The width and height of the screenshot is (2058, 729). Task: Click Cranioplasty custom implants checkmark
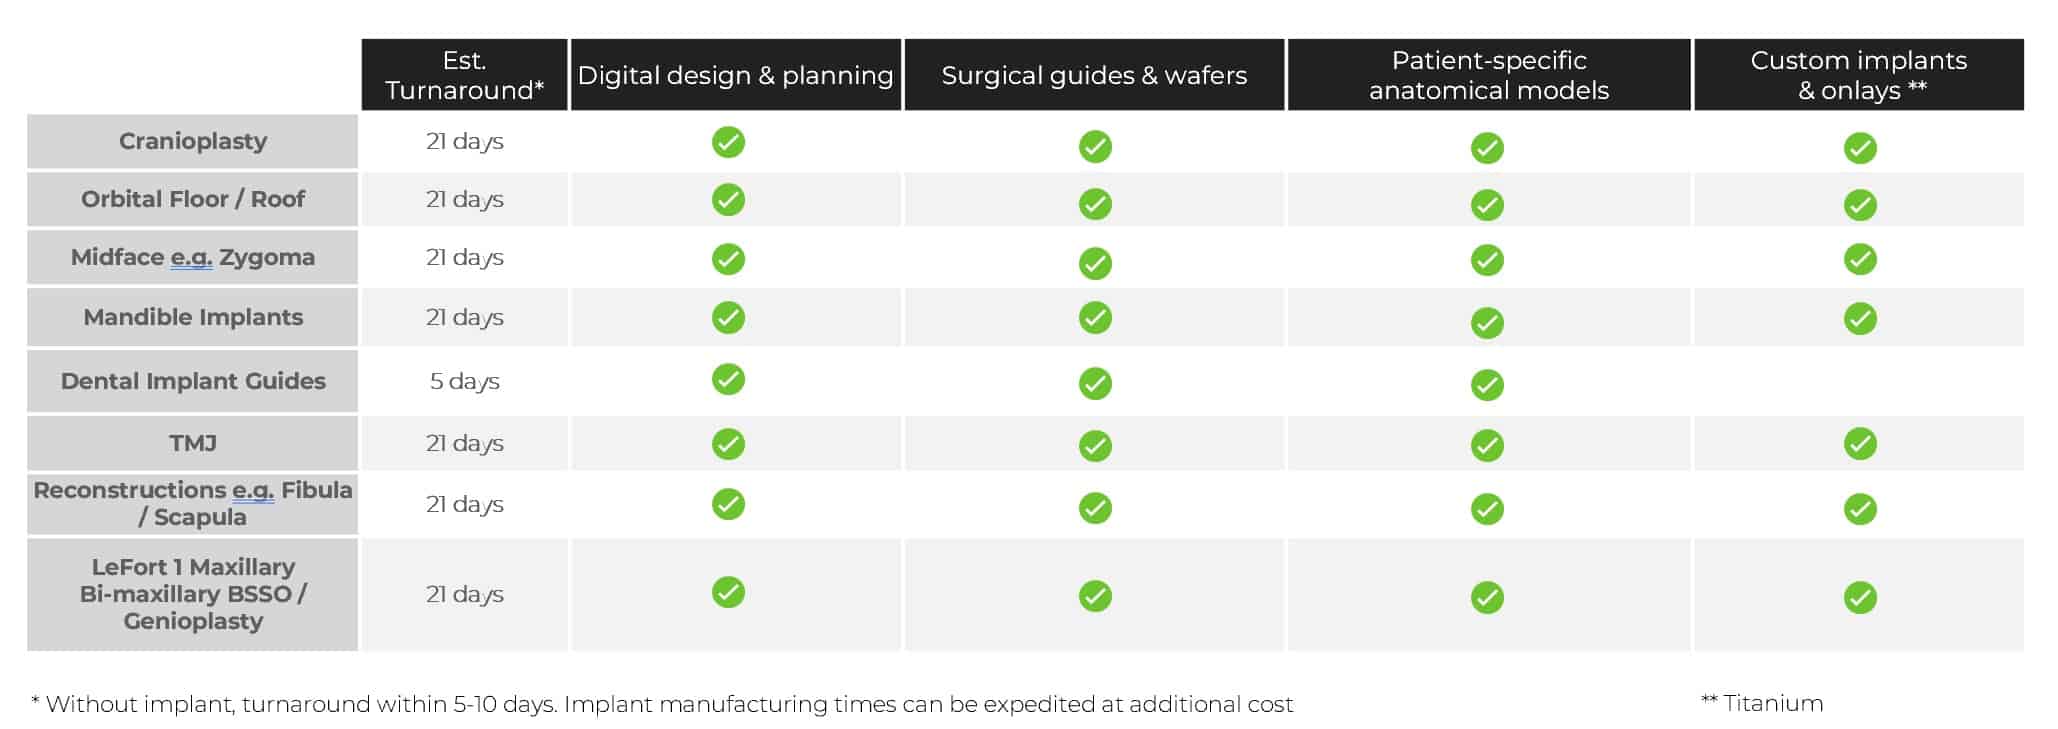click(x=1860, y=148)
